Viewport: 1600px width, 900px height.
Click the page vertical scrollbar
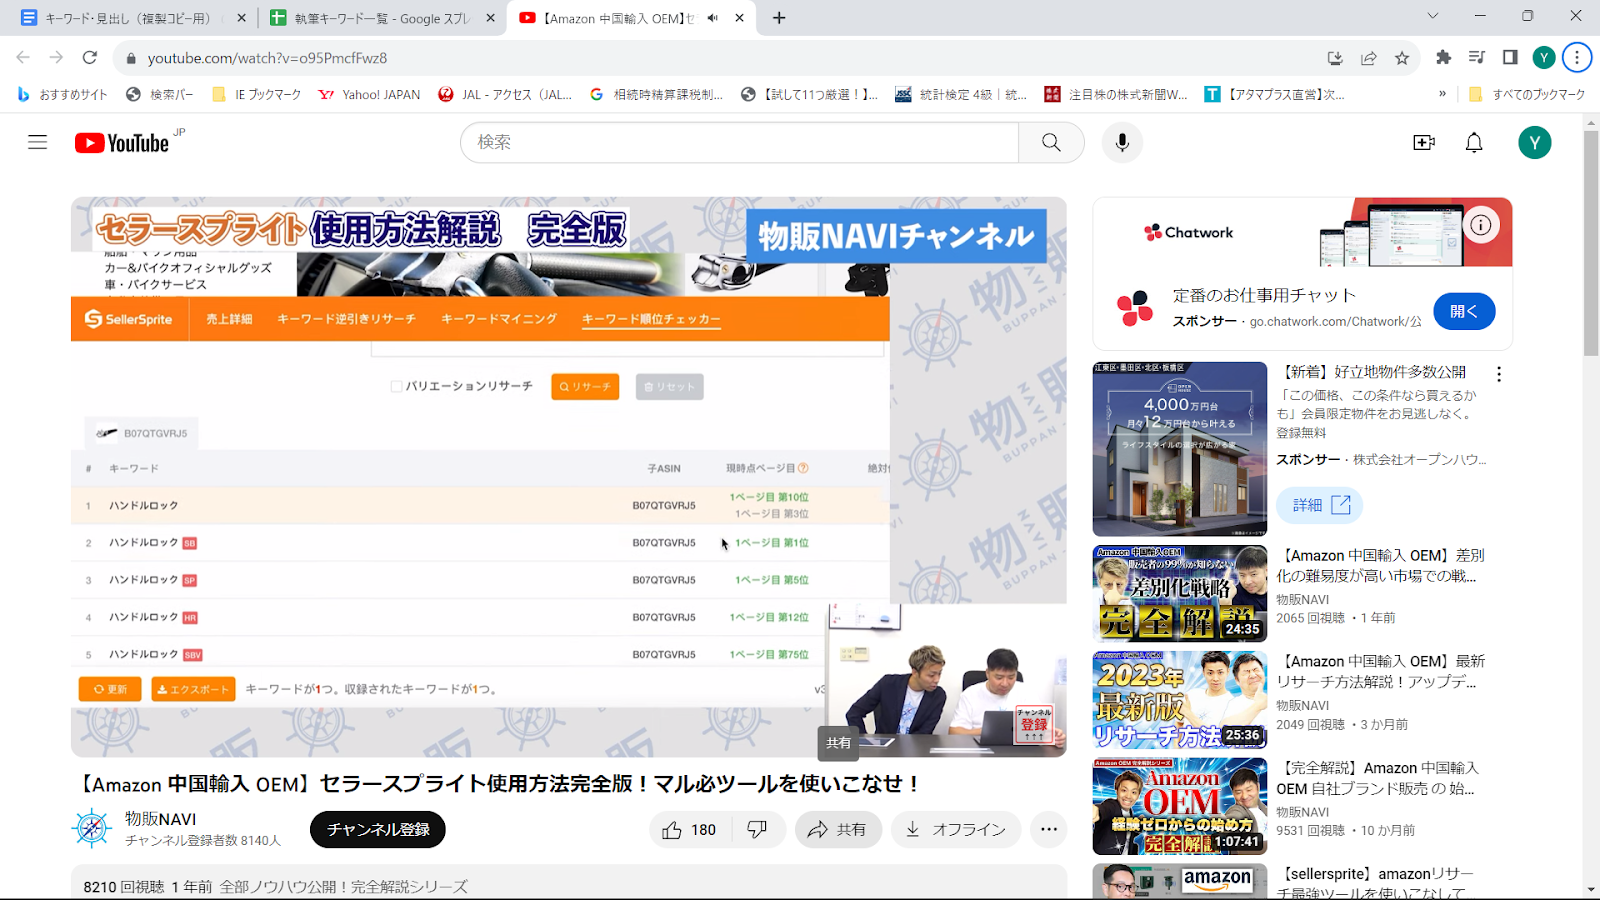pyautogui.click(x=1591, y=243)
